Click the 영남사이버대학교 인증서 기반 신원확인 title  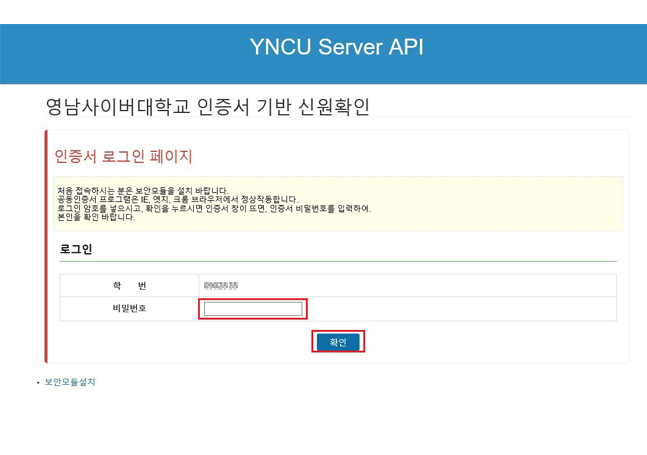point(207,106)
